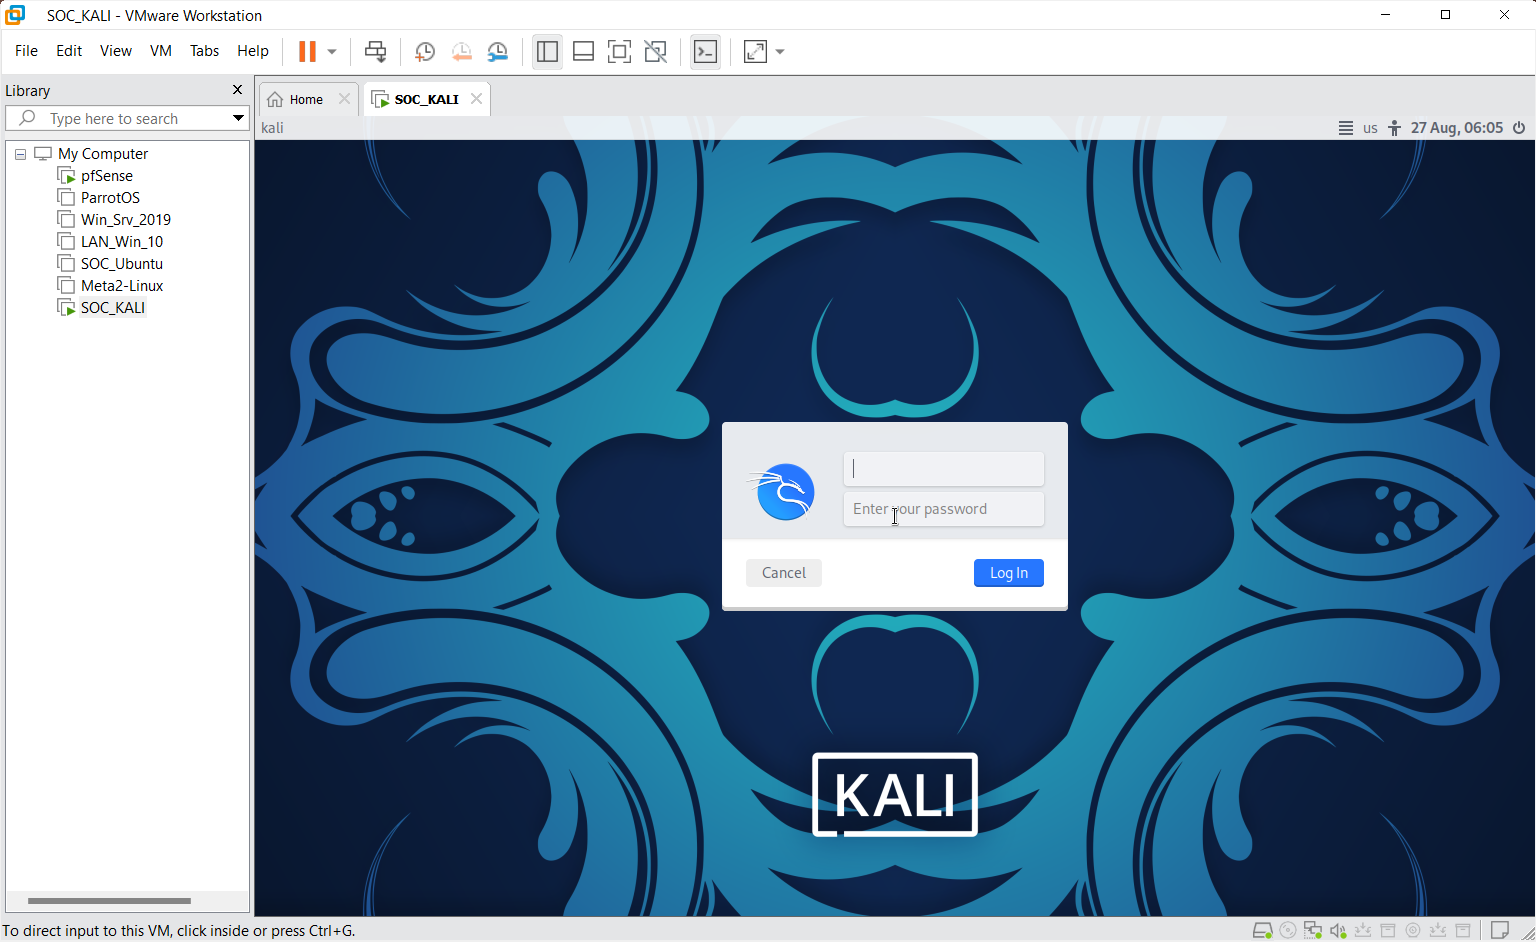Click the sound card status icon

coord(1338,930)
